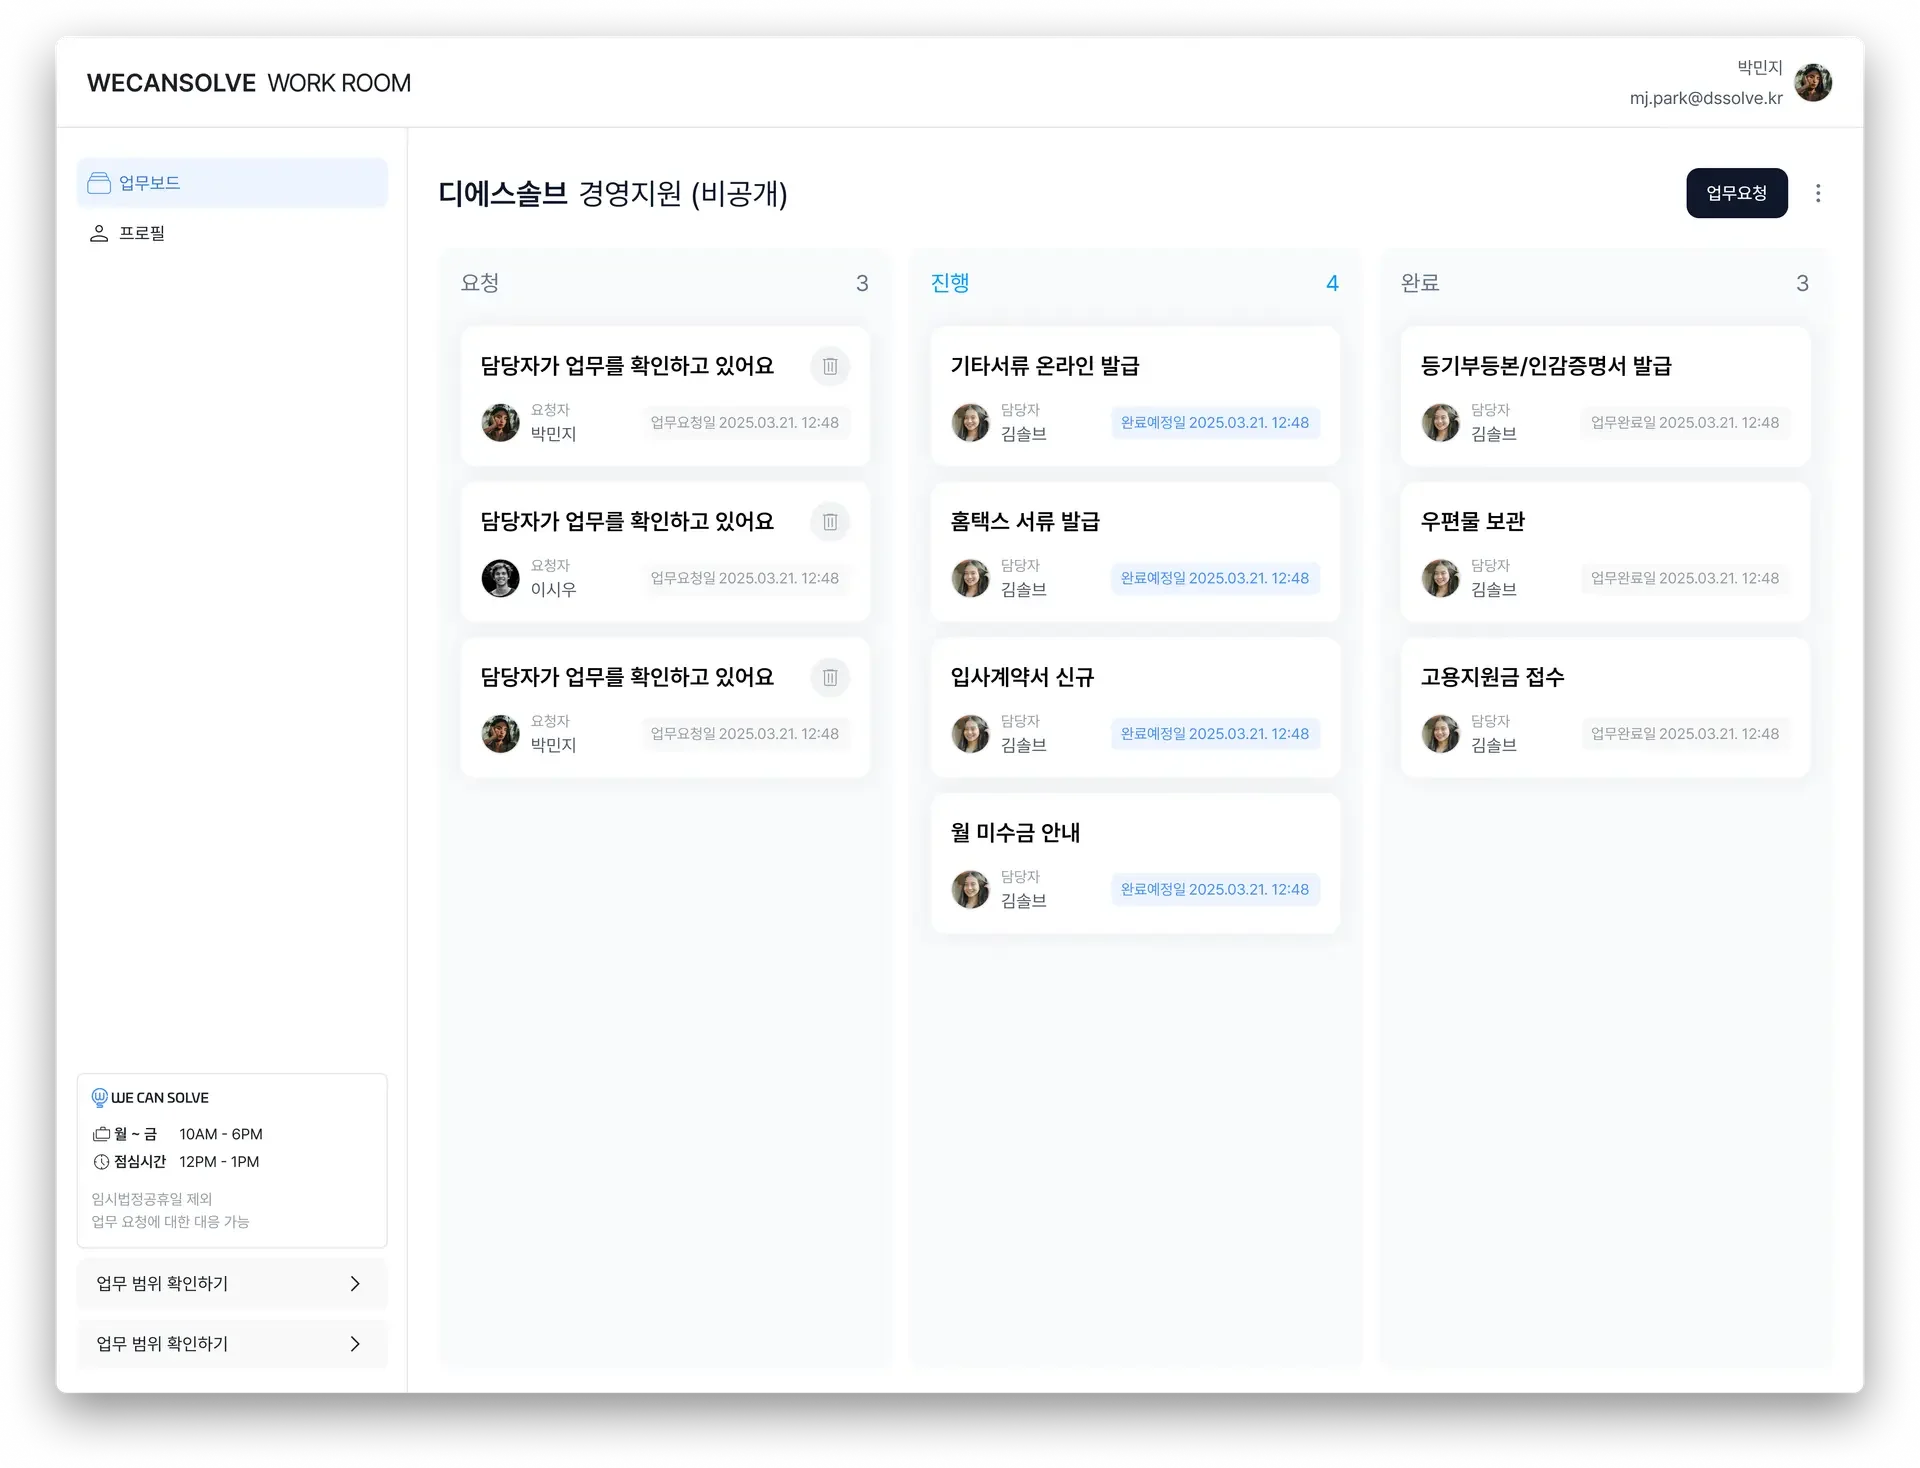Click the 박민지 profile avatar in header
The width and height of the screenshot is (1920, 1468).
1812,83
